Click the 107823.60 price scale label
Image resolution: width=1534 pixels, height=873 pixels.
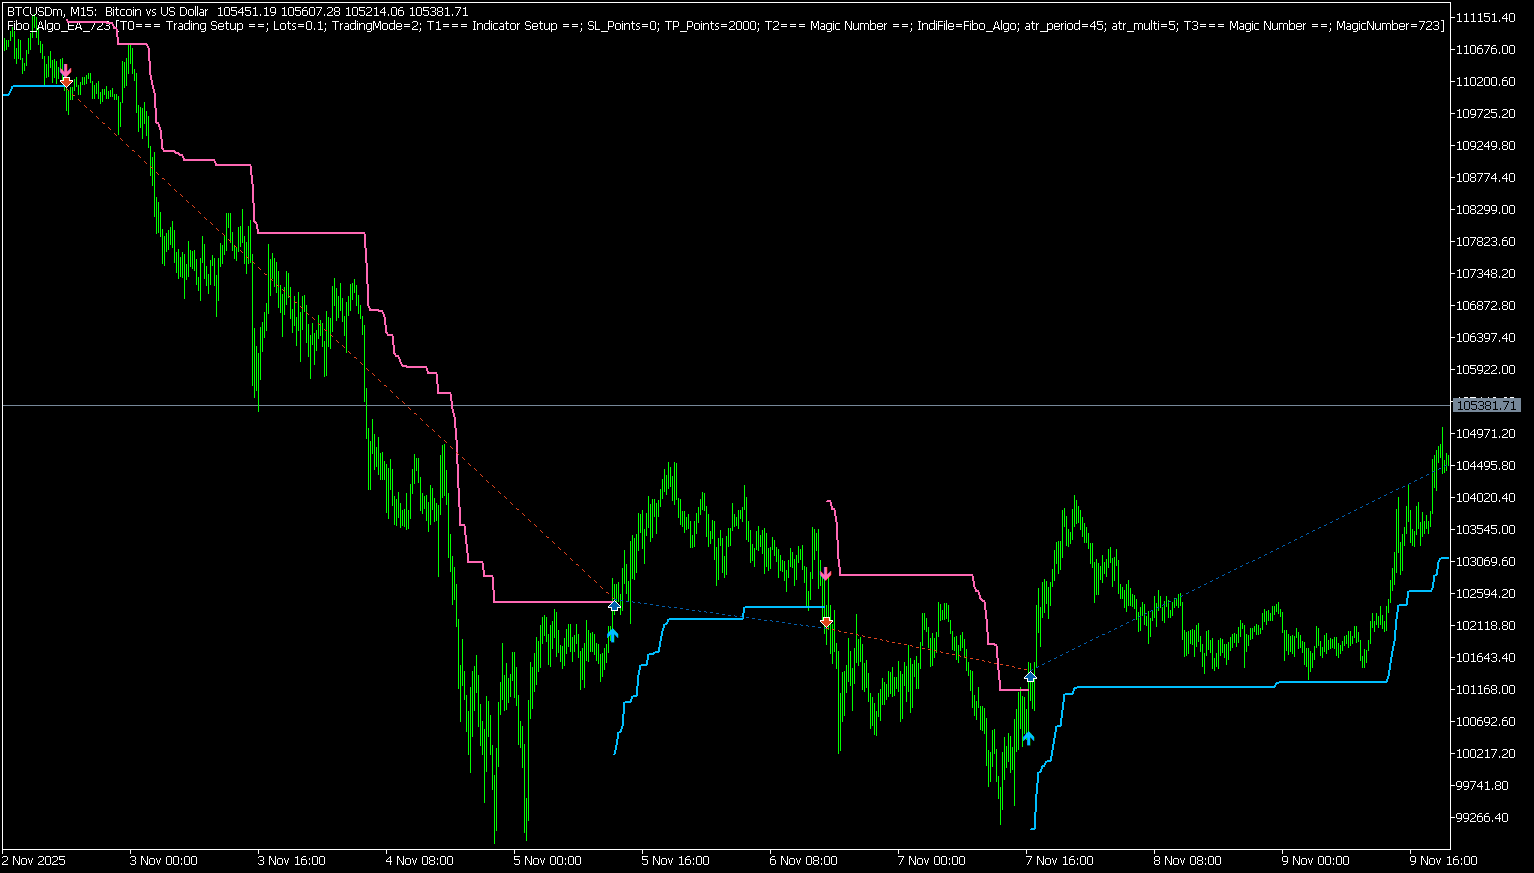coord(1486,241)
